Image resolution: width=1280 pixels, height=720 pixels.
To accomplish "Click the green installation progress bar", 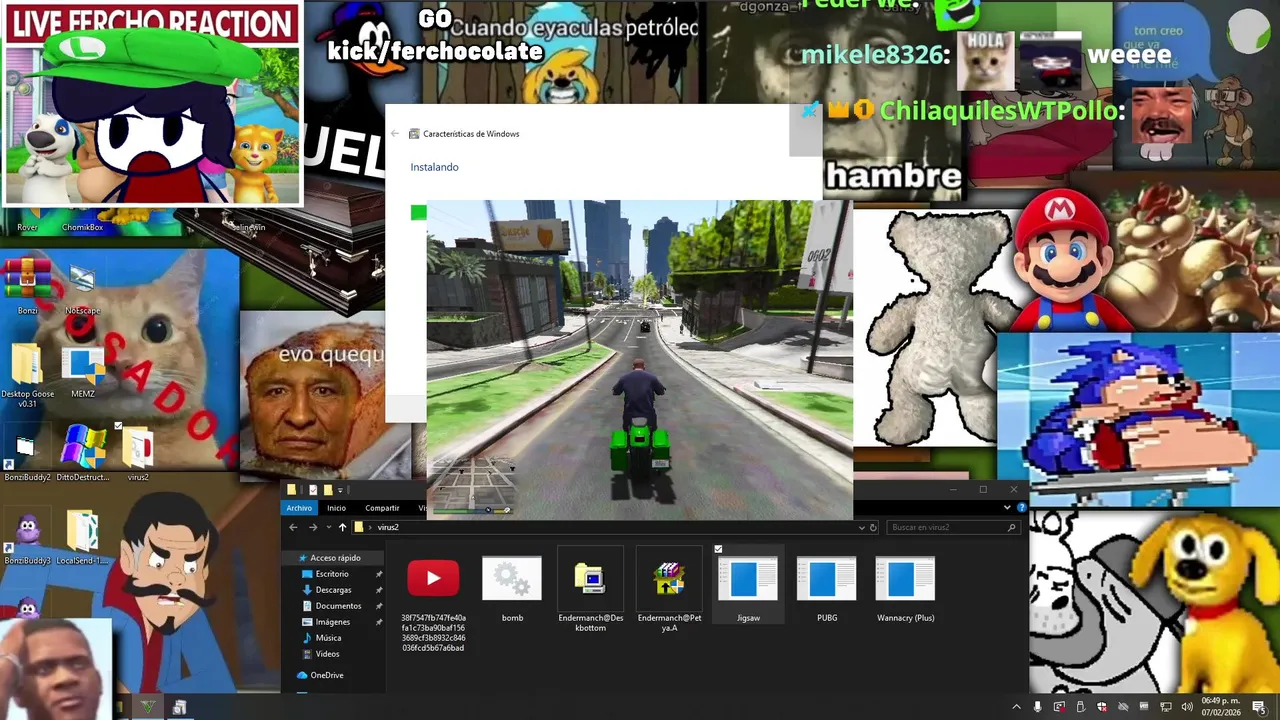I will click(418, 212).
